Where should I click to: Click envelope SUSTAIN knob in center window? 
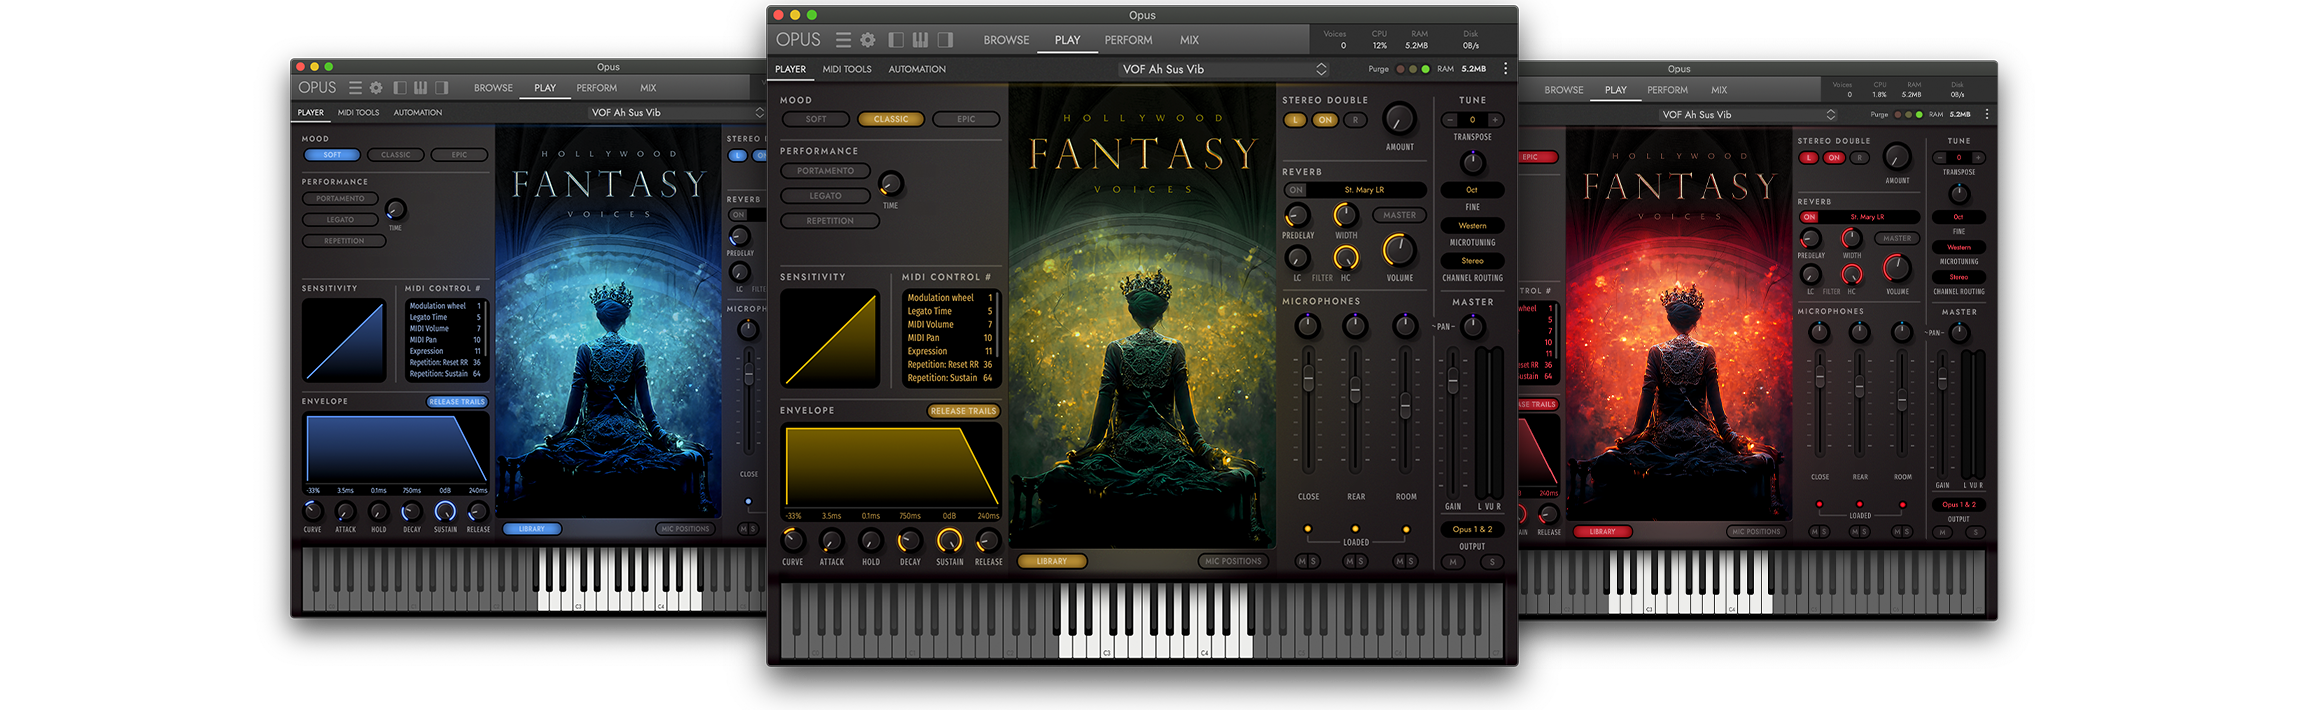coord(949,541)
